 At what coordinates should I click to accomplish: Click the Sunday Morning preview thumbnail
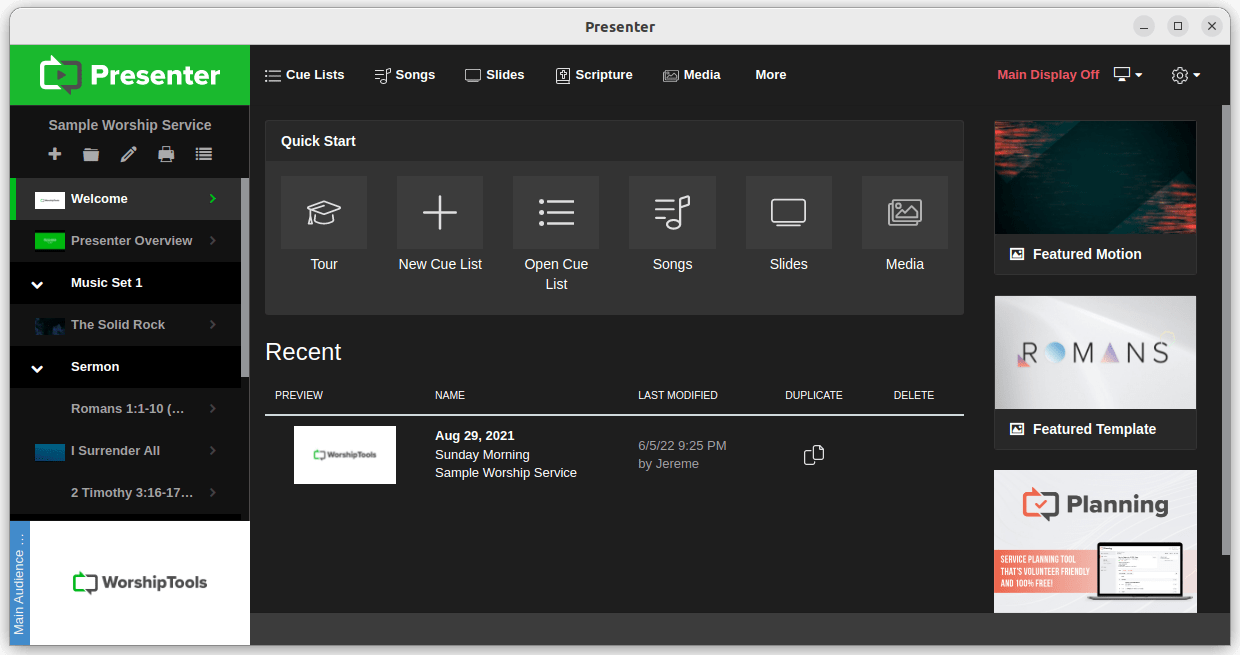click(344, 454)
